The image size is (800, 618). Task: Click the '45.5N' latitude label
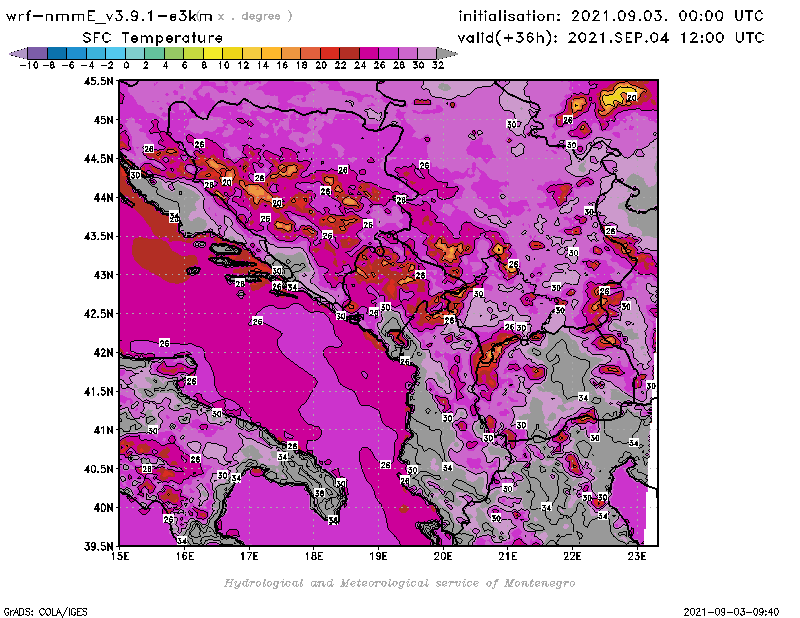click(x=99, y=81)
